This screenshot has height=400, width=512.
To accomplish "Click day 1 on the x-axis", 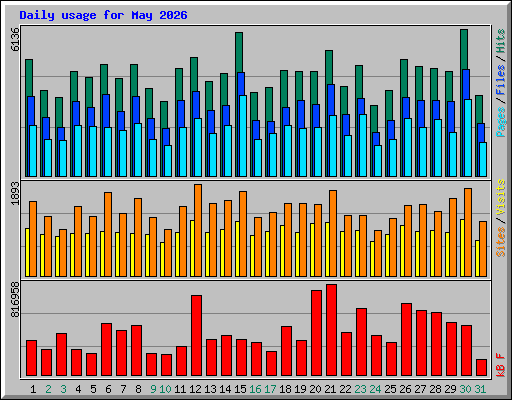I will click(33, 389).
